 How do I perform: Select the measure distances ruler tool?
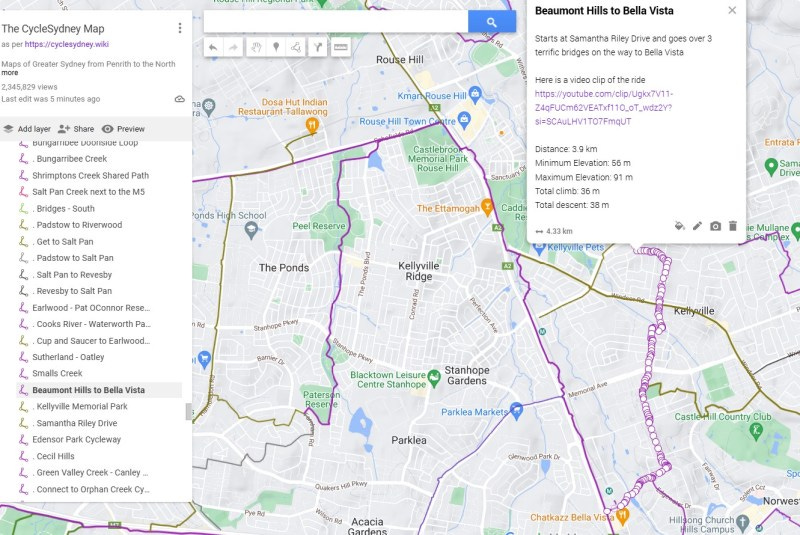coord(340,47)
